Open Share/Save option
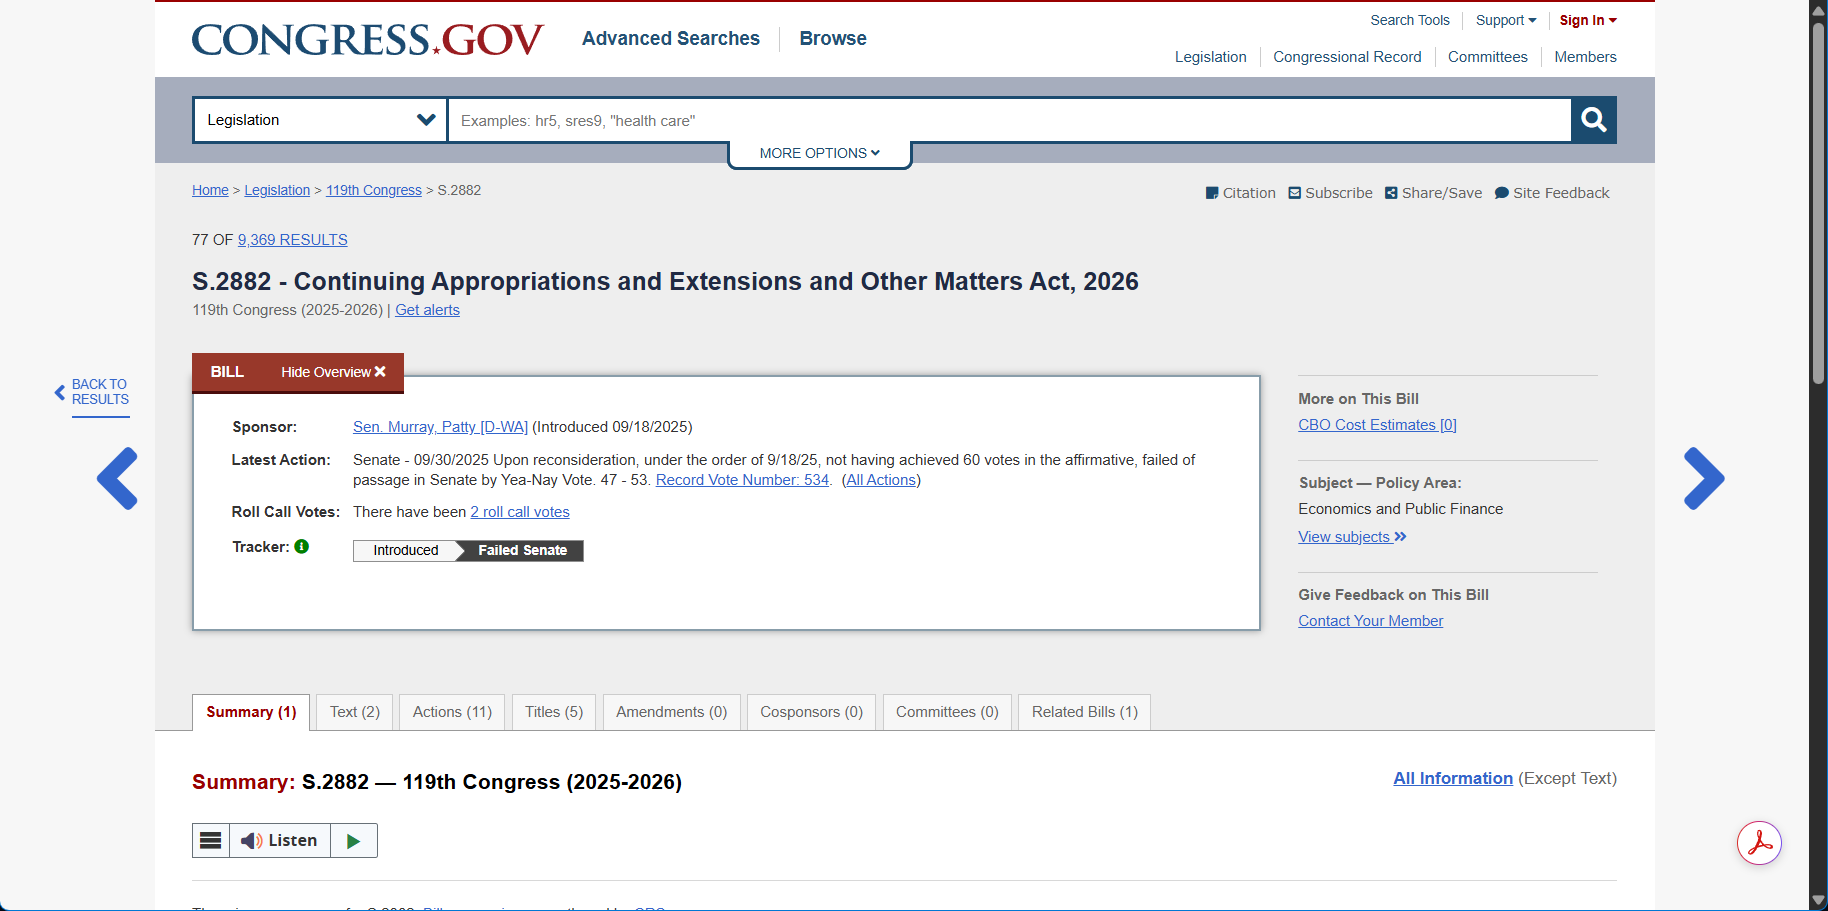The image size is (1828, 911). (1433, 193)
